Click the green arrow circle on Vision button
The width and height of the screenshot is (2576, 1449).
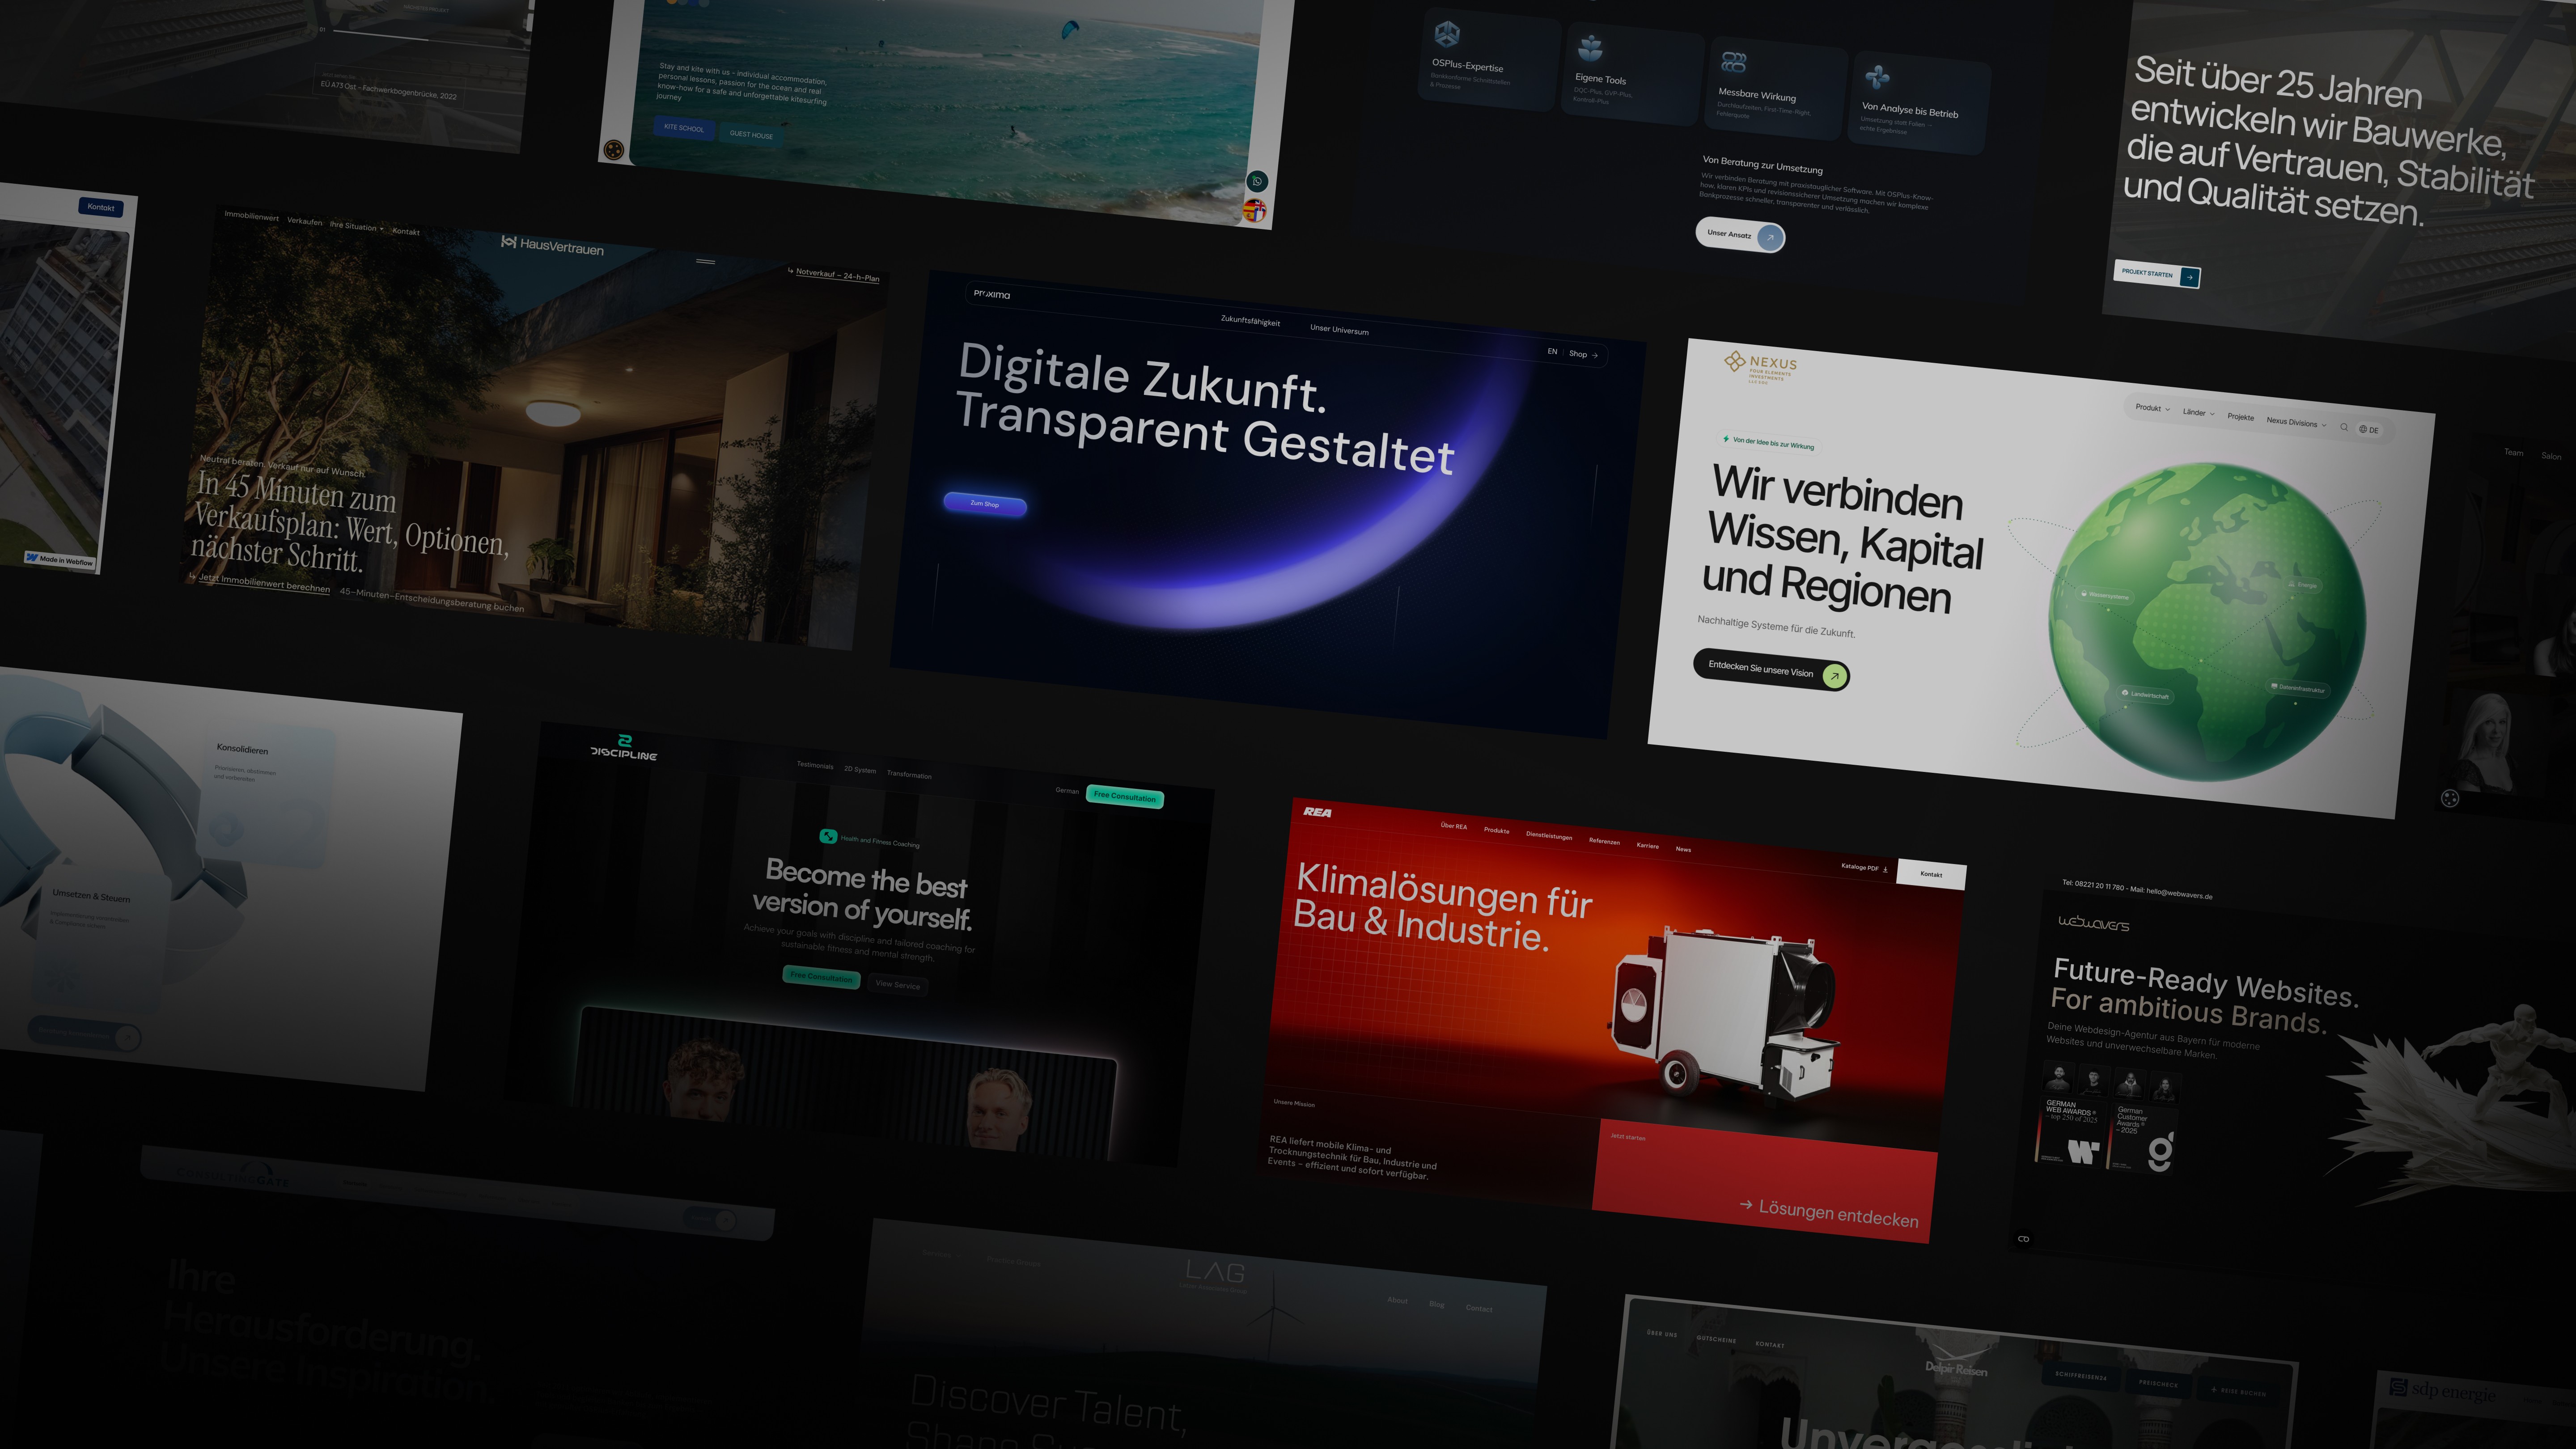pos(1834,676)
